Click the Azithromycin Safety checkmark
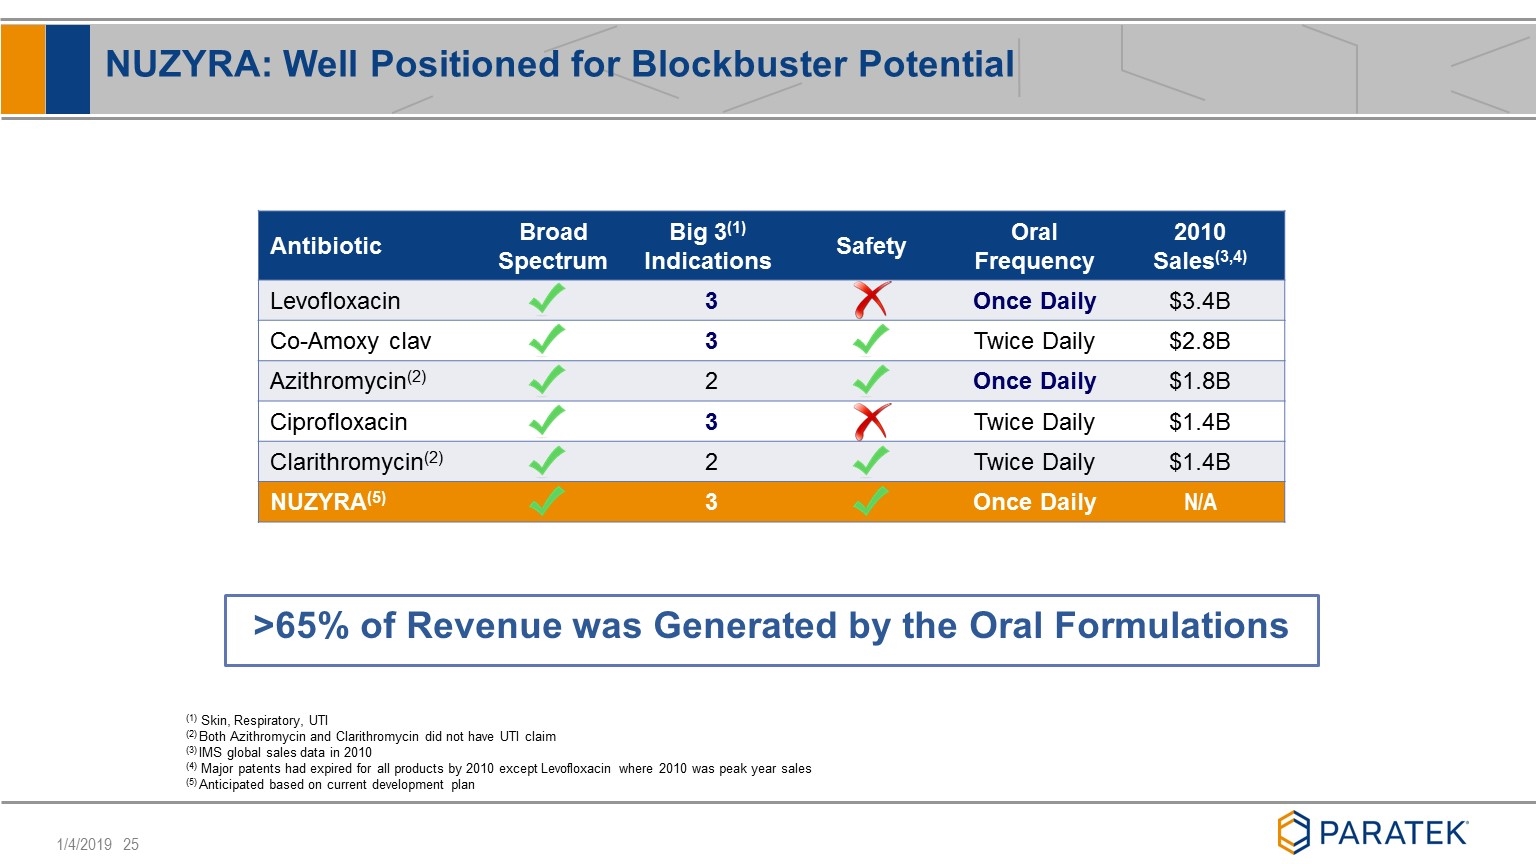This screenshot has width=1536, height=864. (x=871, y=380)
